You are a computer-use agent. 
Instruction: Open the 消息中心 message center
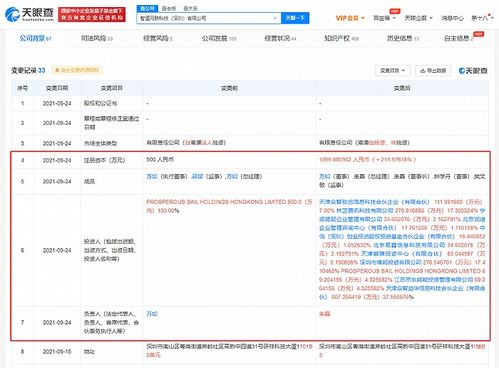pos(452,18)
